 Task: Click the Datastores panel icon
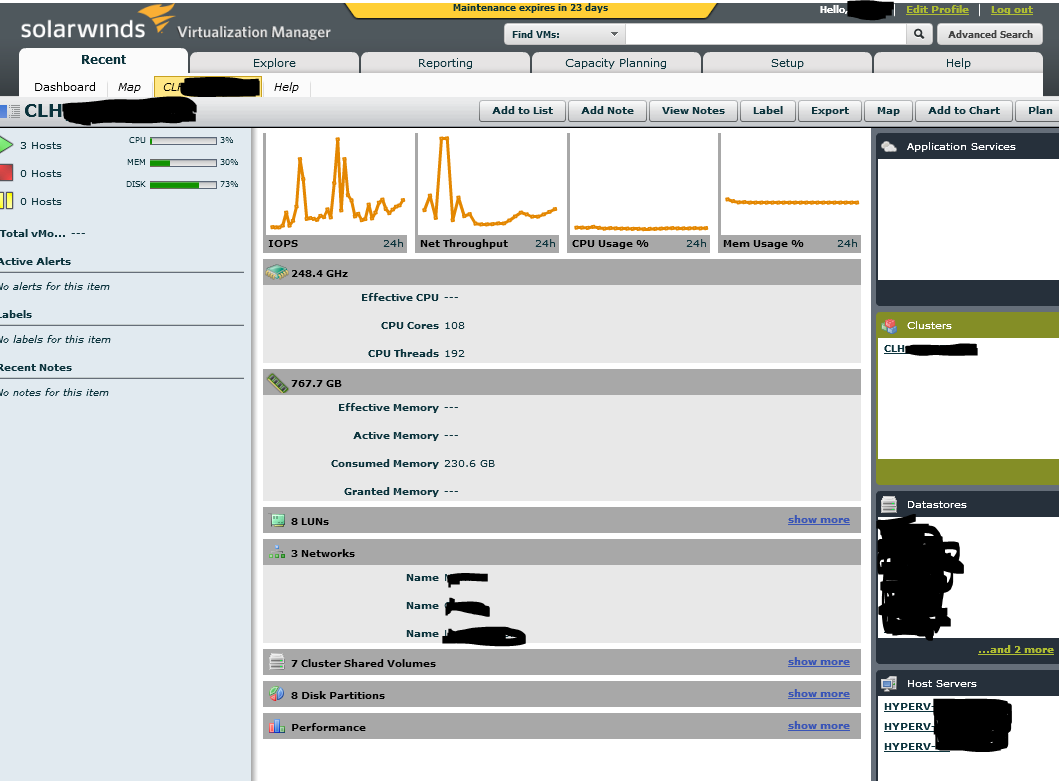pyautogui.click(x=889, y=504)
